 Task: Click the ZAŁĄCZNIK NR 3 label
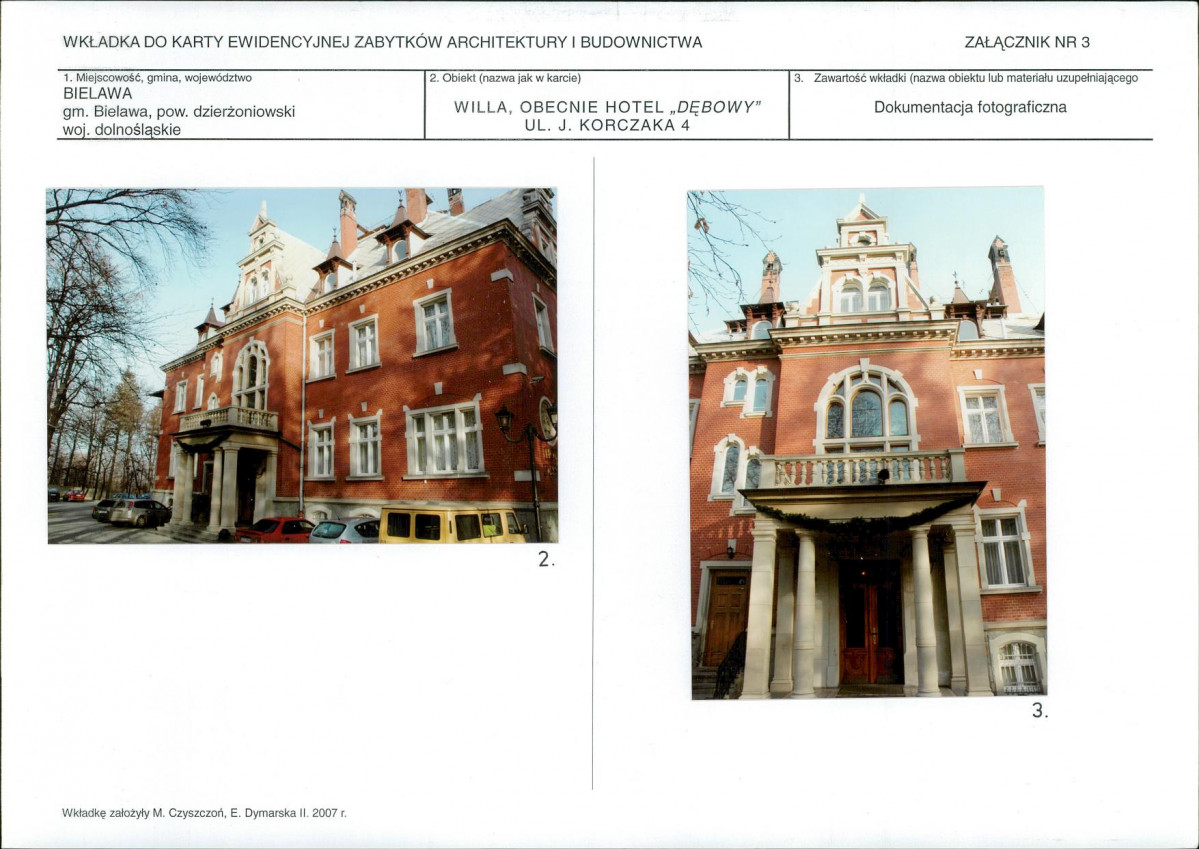(x=1027, y=42)
